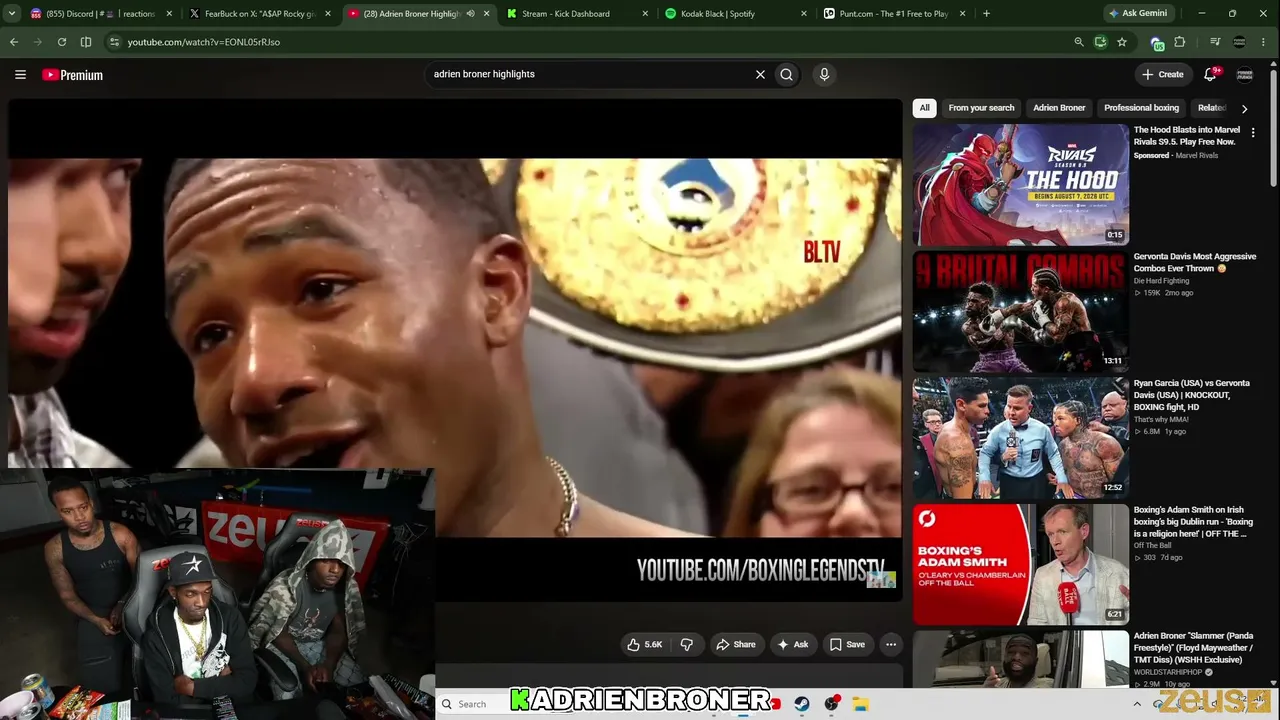Dislike the video
The image size is (1280, 720).
(x=687, y=645)
